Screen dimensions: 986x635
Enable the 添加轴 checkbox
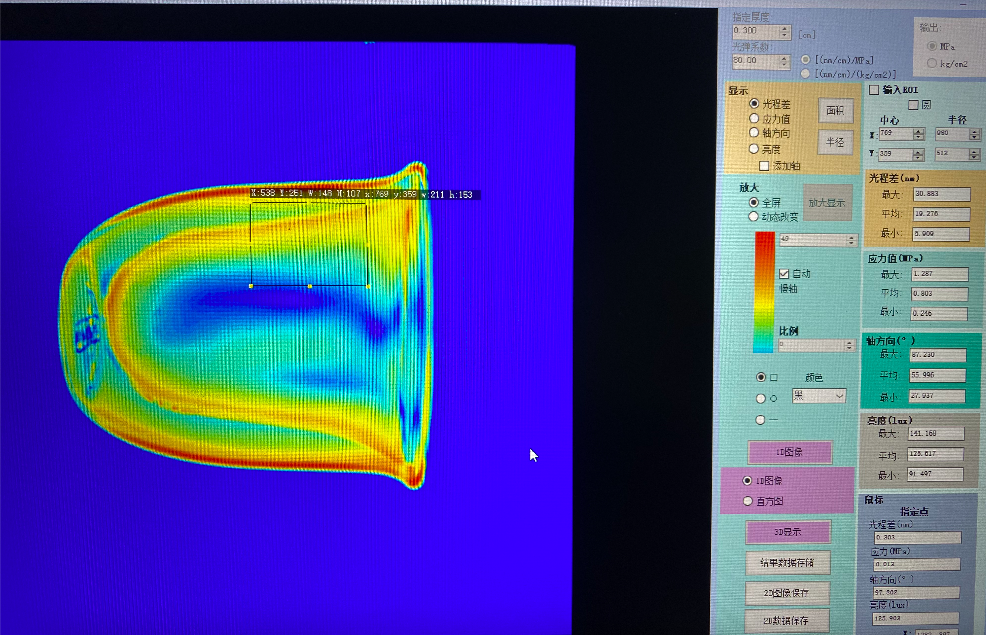click(x=765, y=165)
